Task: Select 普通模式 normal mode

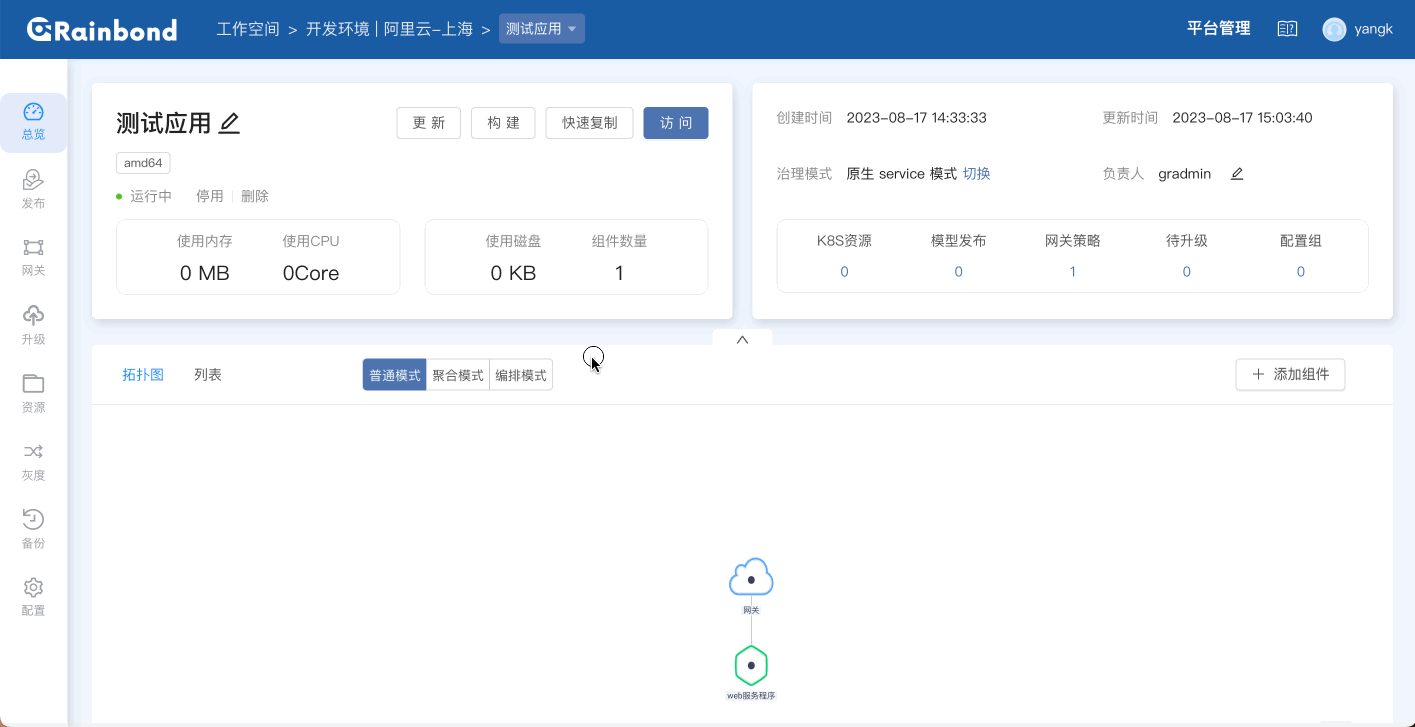Action: [x=393, y=374]
